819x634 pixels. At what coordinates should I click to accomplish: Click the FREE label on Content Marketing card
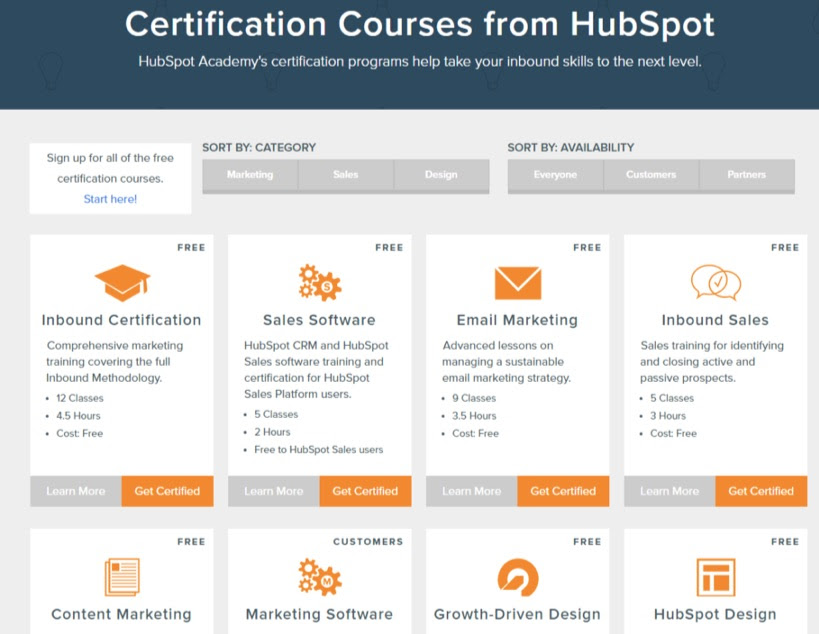(x=191, y=542)
